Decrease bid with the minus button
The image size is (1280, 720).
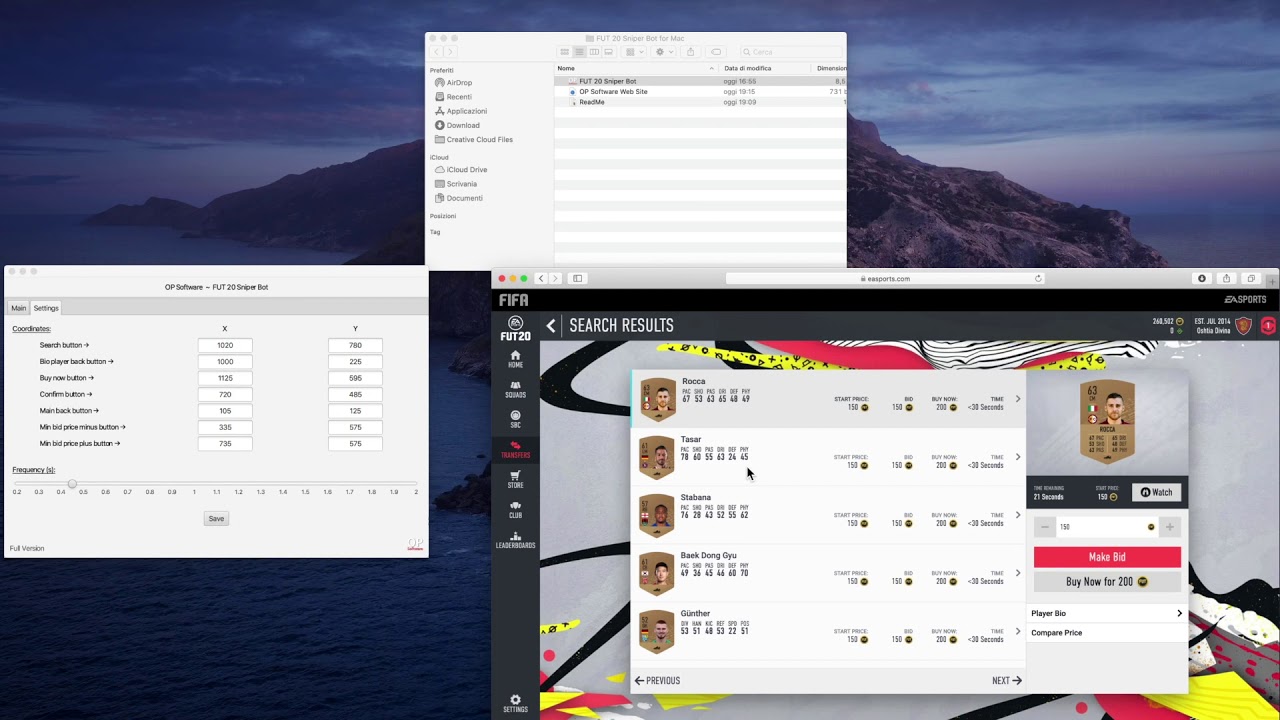(x=1045, y=527)
